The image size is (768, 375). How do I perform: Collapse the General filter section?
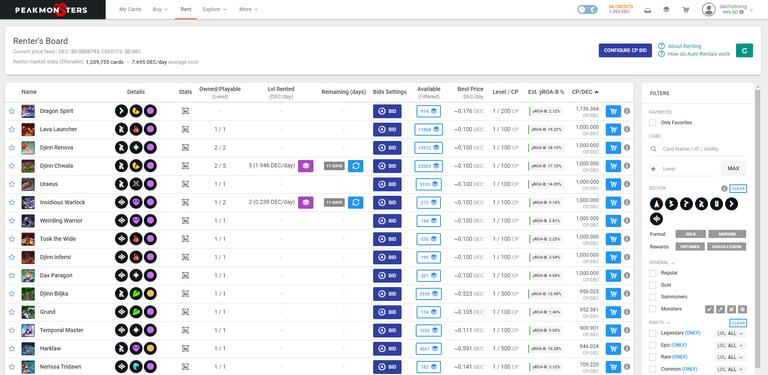pyautogui.click(x=662, y=262)
